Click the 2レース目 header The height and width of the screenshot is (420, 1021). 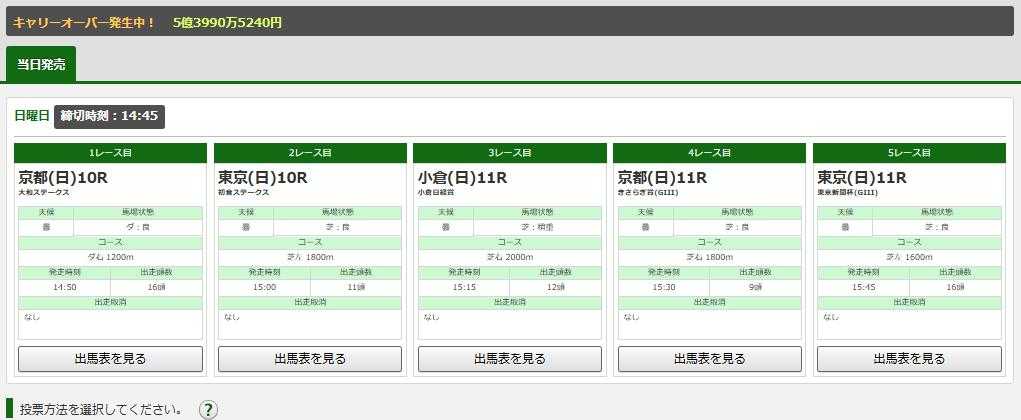click(x=310, y=153)
